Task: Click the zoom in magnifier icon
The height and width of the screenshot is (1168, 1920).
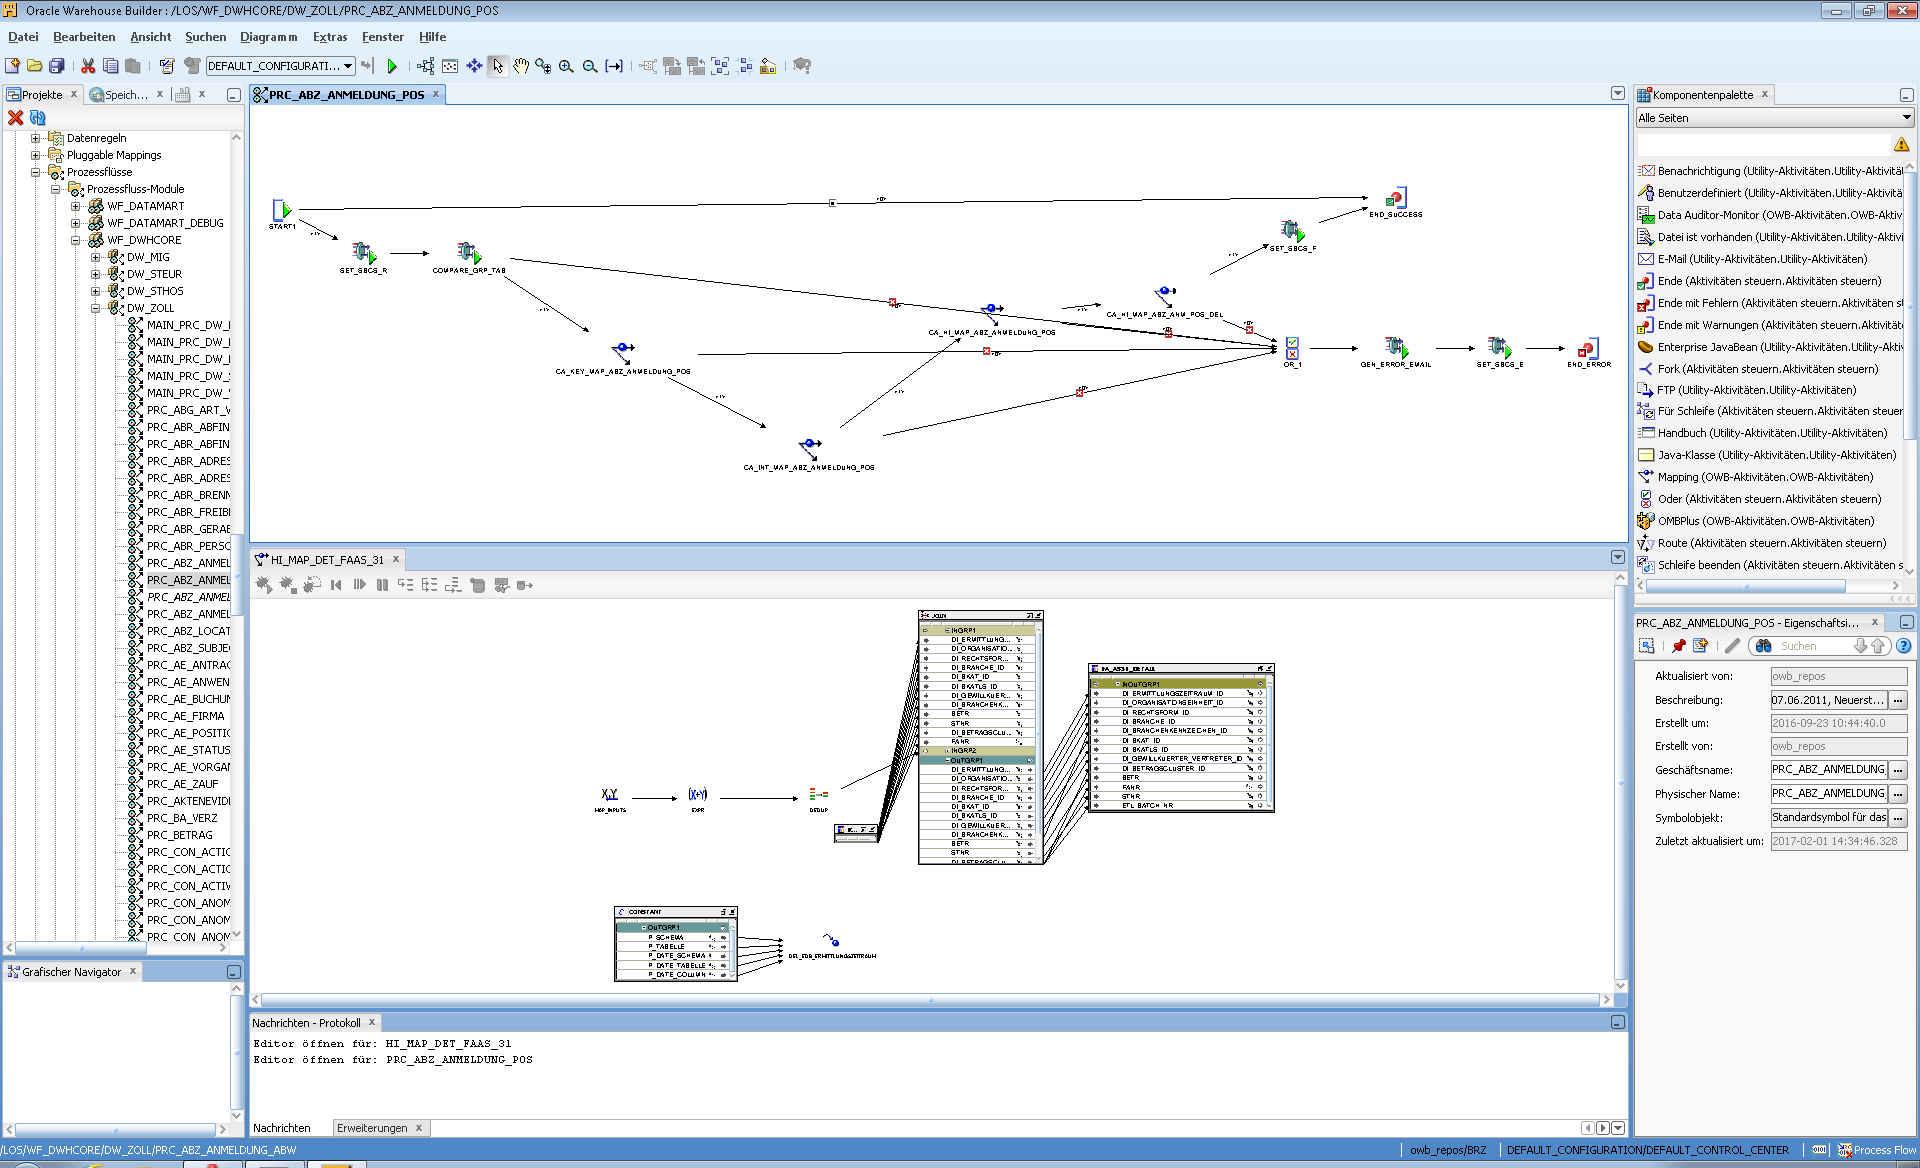Action: click(566, 66)
